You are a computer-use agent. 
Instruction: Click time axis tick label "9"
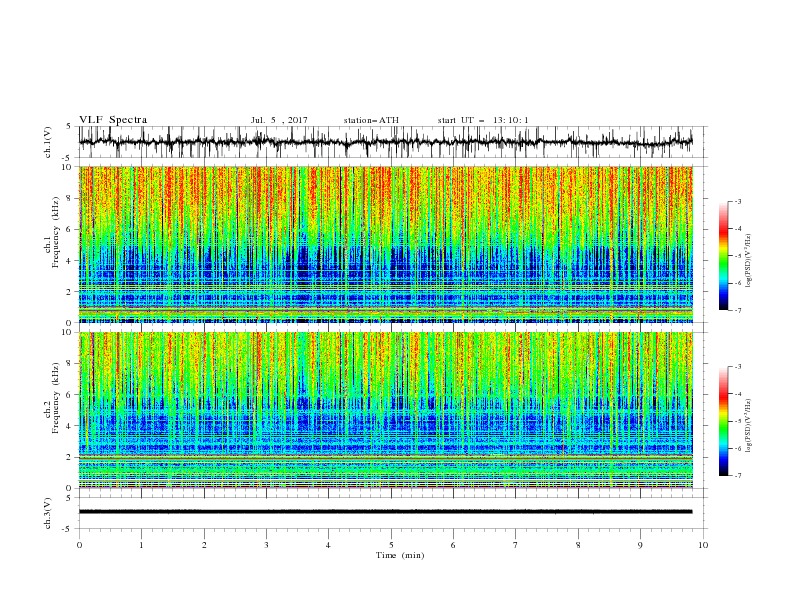coord(640,545)
